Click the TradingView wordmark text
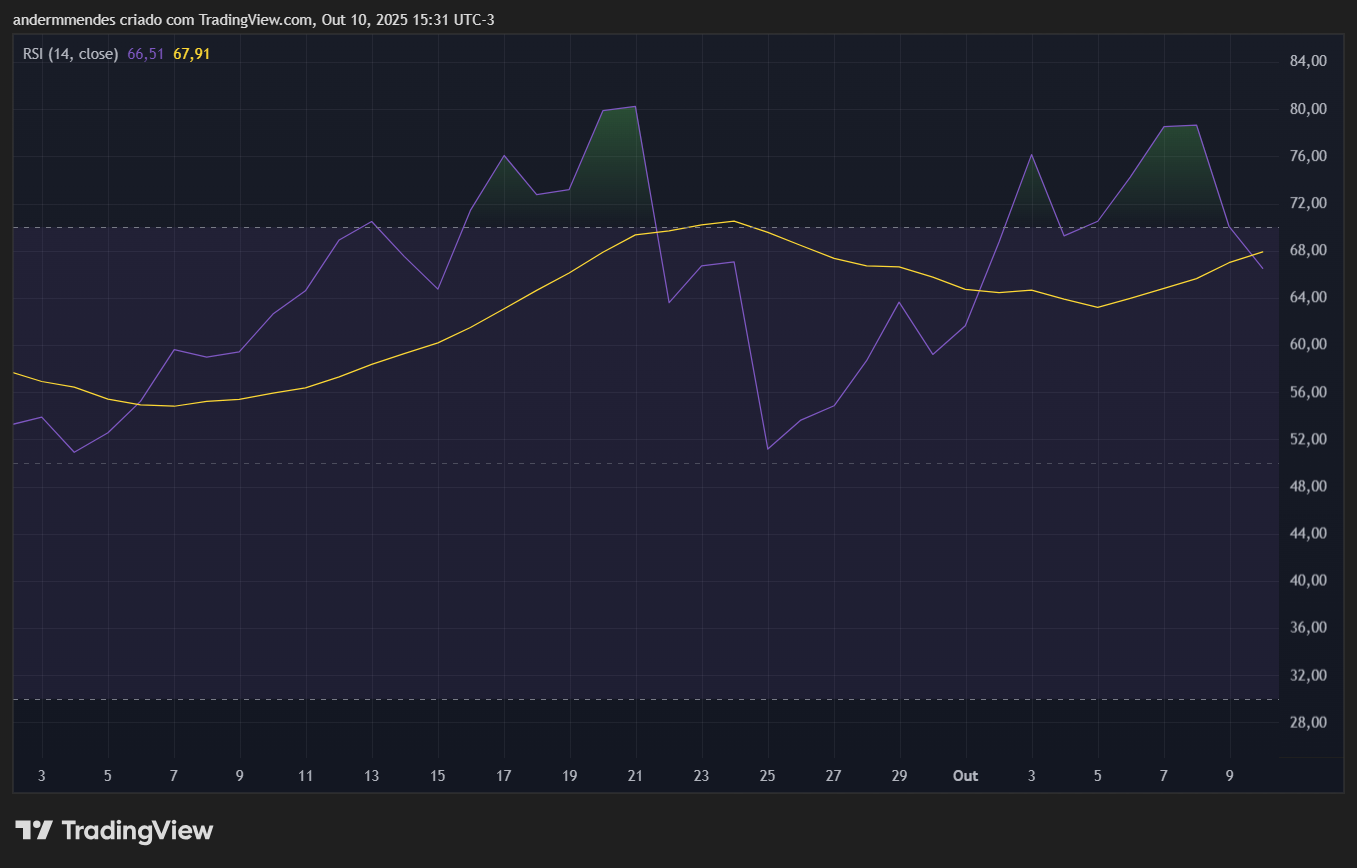 click(137, 830)
